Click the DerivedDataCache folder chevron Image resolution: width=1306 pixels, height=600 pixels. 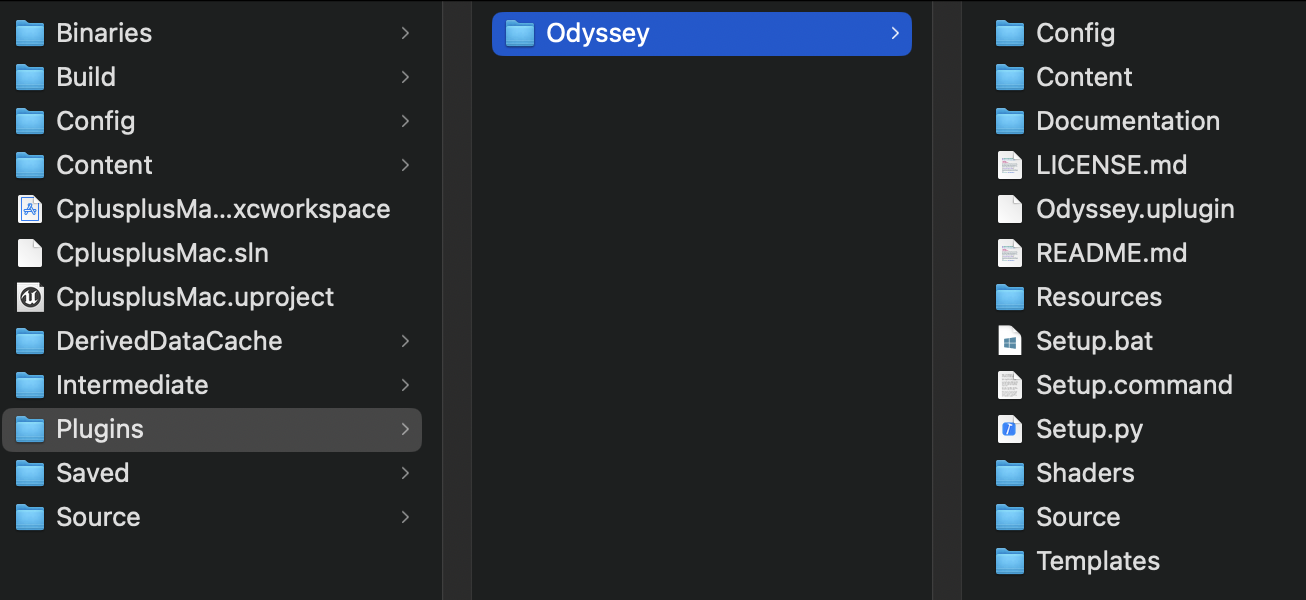point(405,341)
